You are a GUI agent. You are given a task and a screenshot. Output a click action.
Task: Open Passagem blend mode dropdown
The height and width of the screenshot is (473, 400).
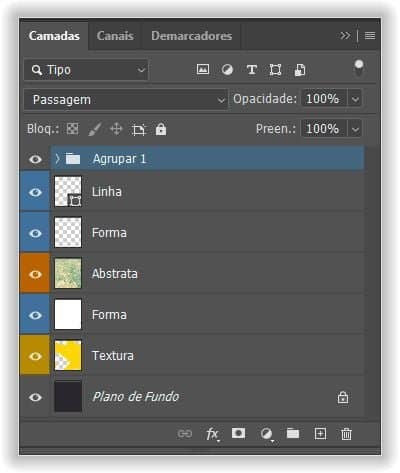point(126,99)
